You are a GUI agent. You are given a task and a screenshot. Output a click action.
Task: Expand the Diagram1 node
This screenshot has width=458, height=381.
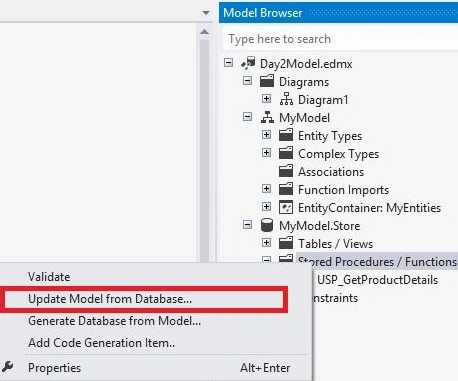266,98
